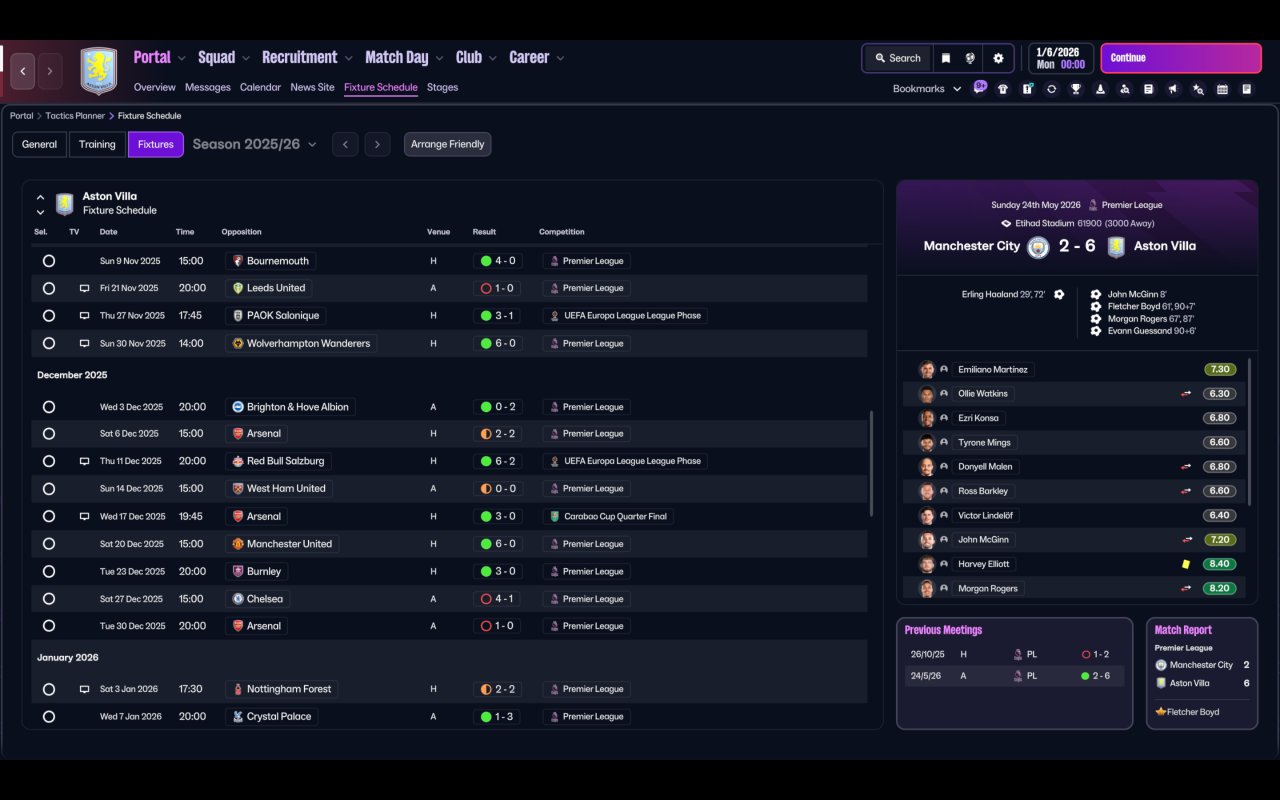Click the people search icon in bookmarks bar

(1125, 89)
